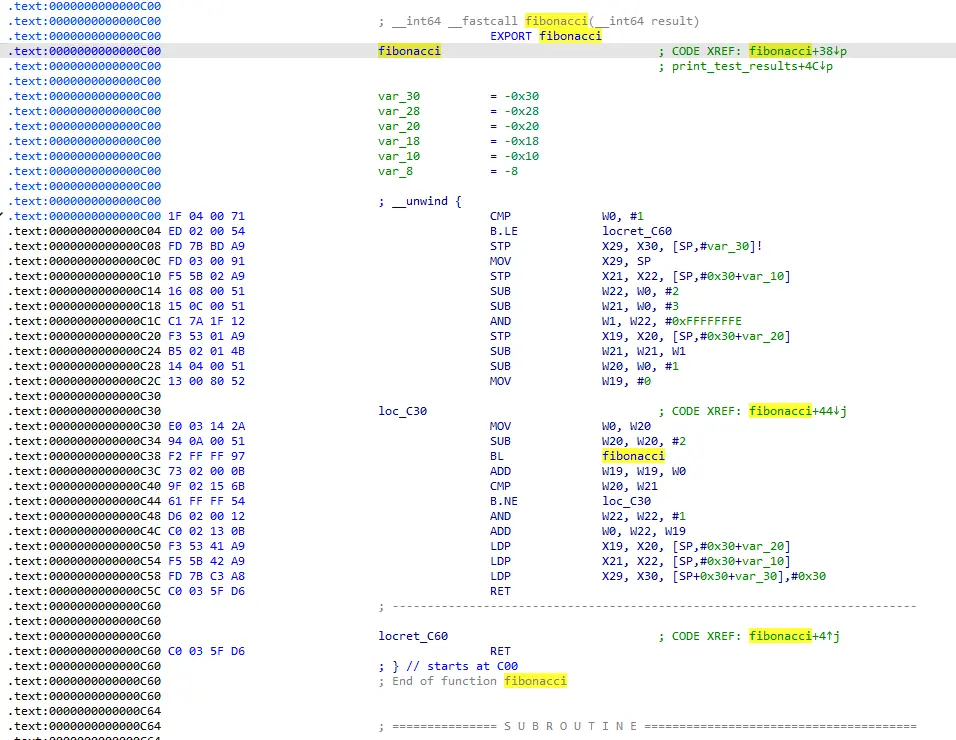Select the loc_C30 label definition
Viewport: 956px width, 740px height.
pyautogui.click(x=403, y=411)
